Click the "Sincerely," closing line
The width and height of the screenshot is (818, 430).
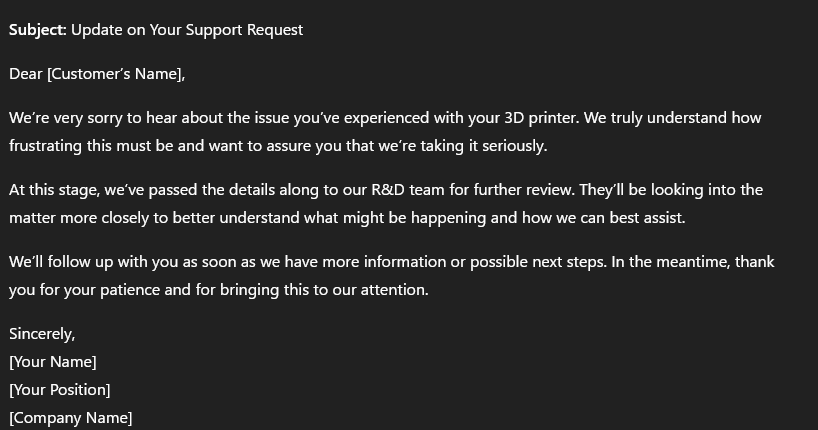[x=42, y=333]
